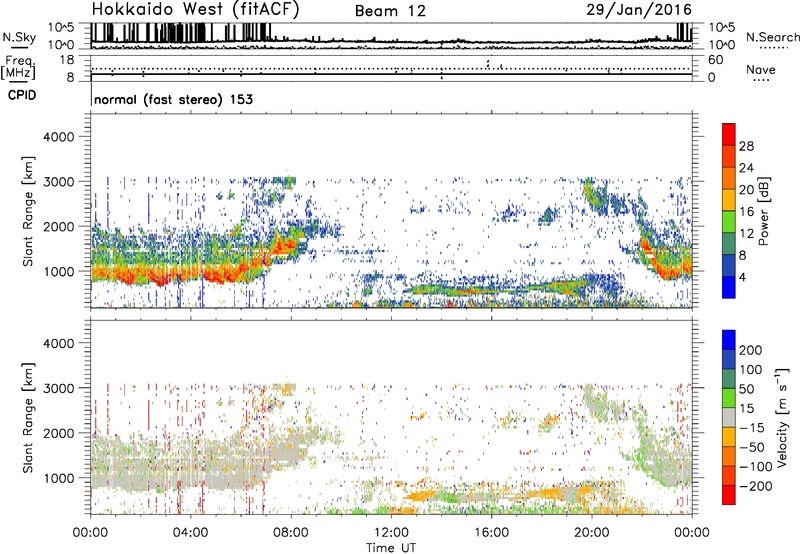Pick the bright blue top velocity colorbar segment

coord(729,340)
